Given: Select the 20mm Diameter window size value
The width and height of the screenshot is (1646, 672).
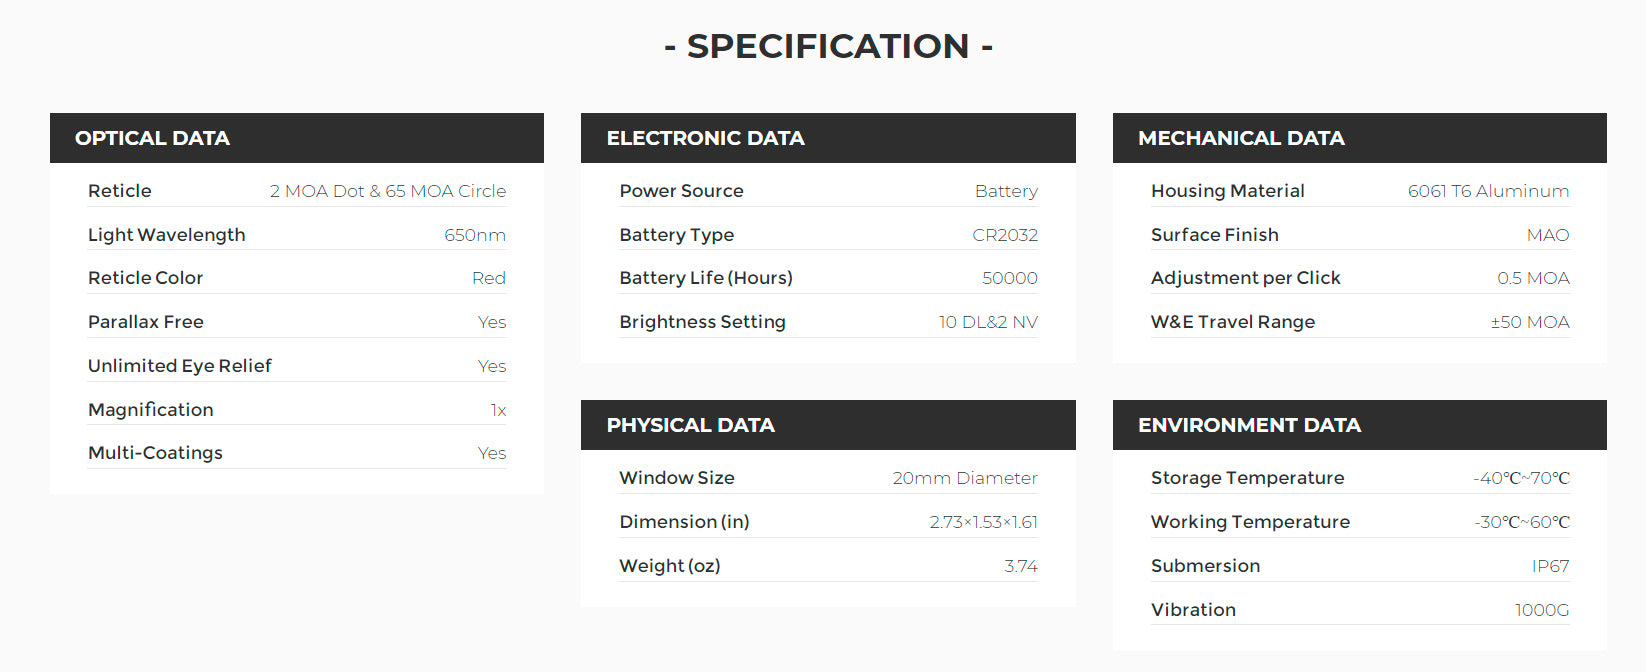Looking at the screenshot, I should (965, 478).
